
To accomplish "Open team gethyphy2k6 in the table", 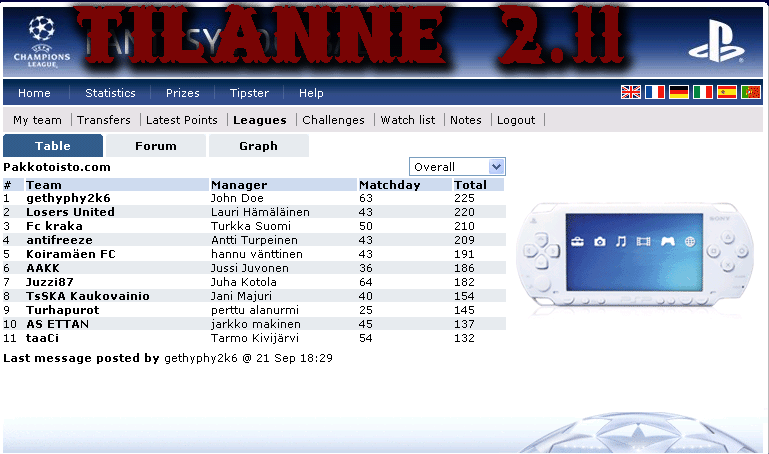I will [68, 198].
